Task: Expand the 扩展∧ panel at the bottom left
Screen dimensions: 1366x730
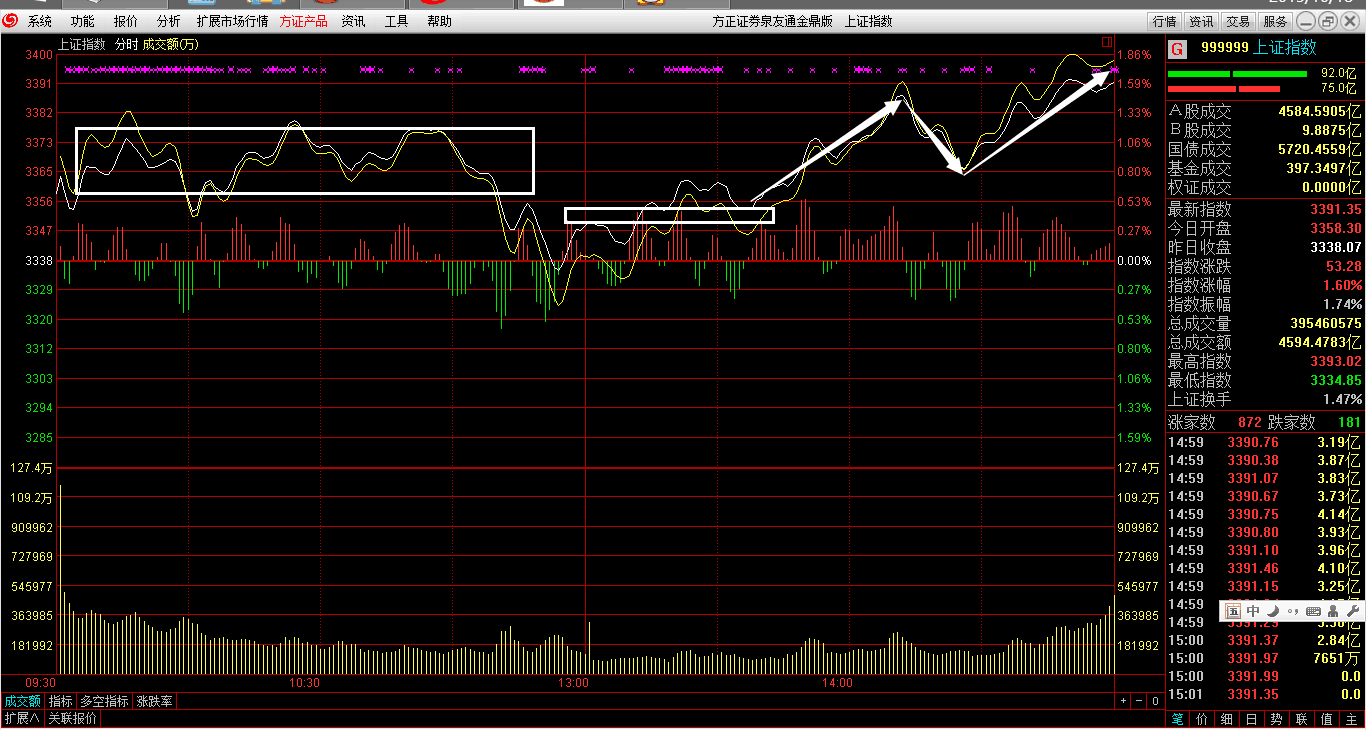Action: (22, 719)
